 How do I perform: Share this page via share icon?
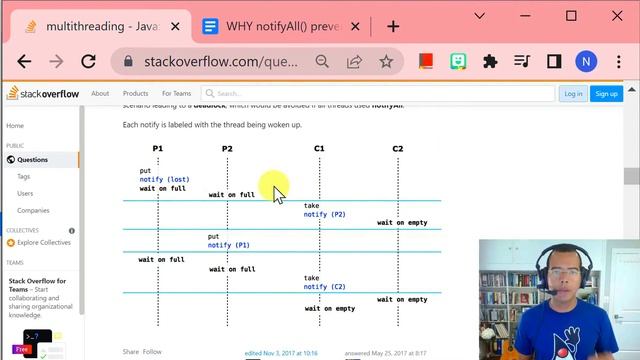tap(354, 62)
